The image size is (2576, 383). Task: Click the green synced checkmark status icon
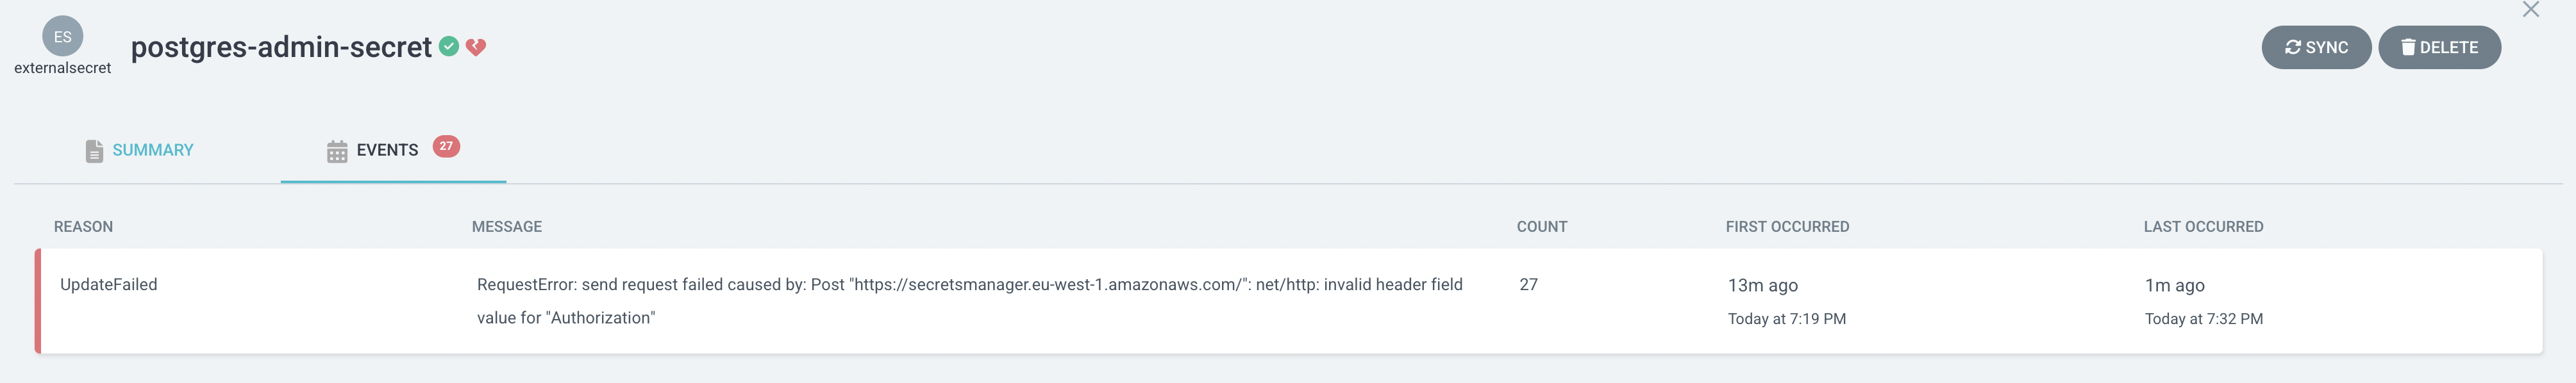pyautogui.click(x=449, y=46)
